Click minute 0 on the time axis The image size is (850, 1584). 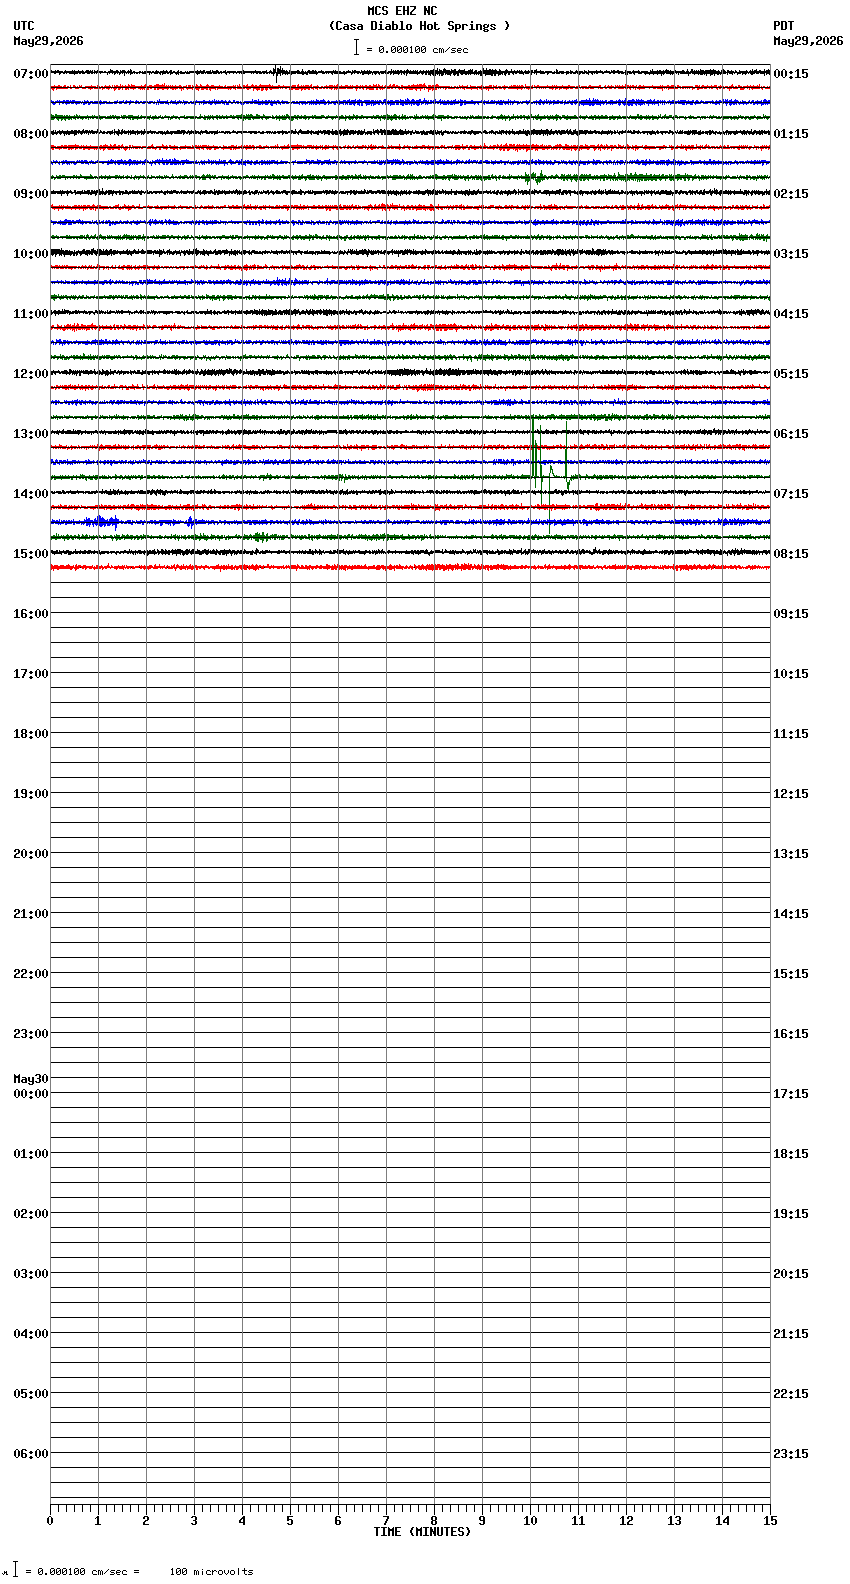50,1521
